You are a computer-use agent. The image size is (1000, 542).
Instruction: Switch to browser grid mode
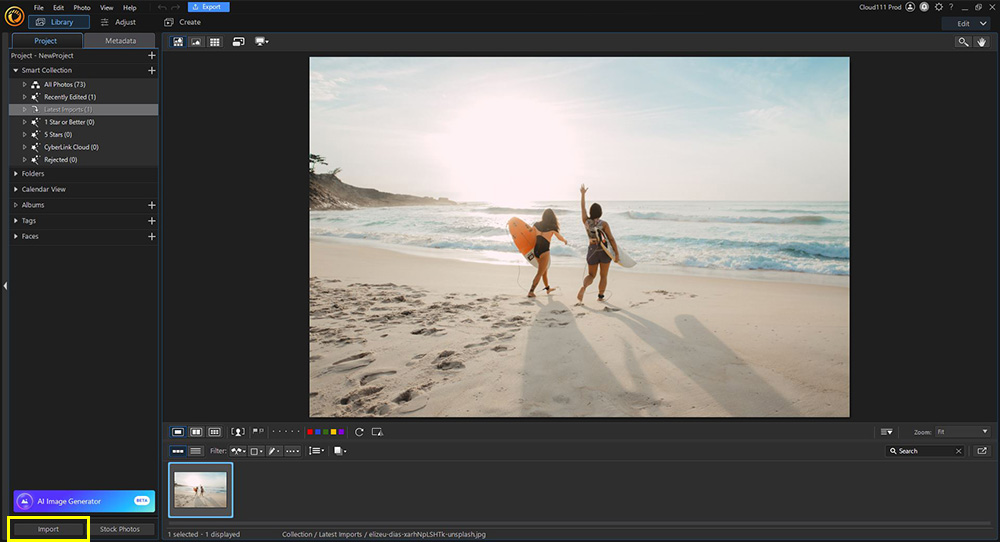click(215, 41)
